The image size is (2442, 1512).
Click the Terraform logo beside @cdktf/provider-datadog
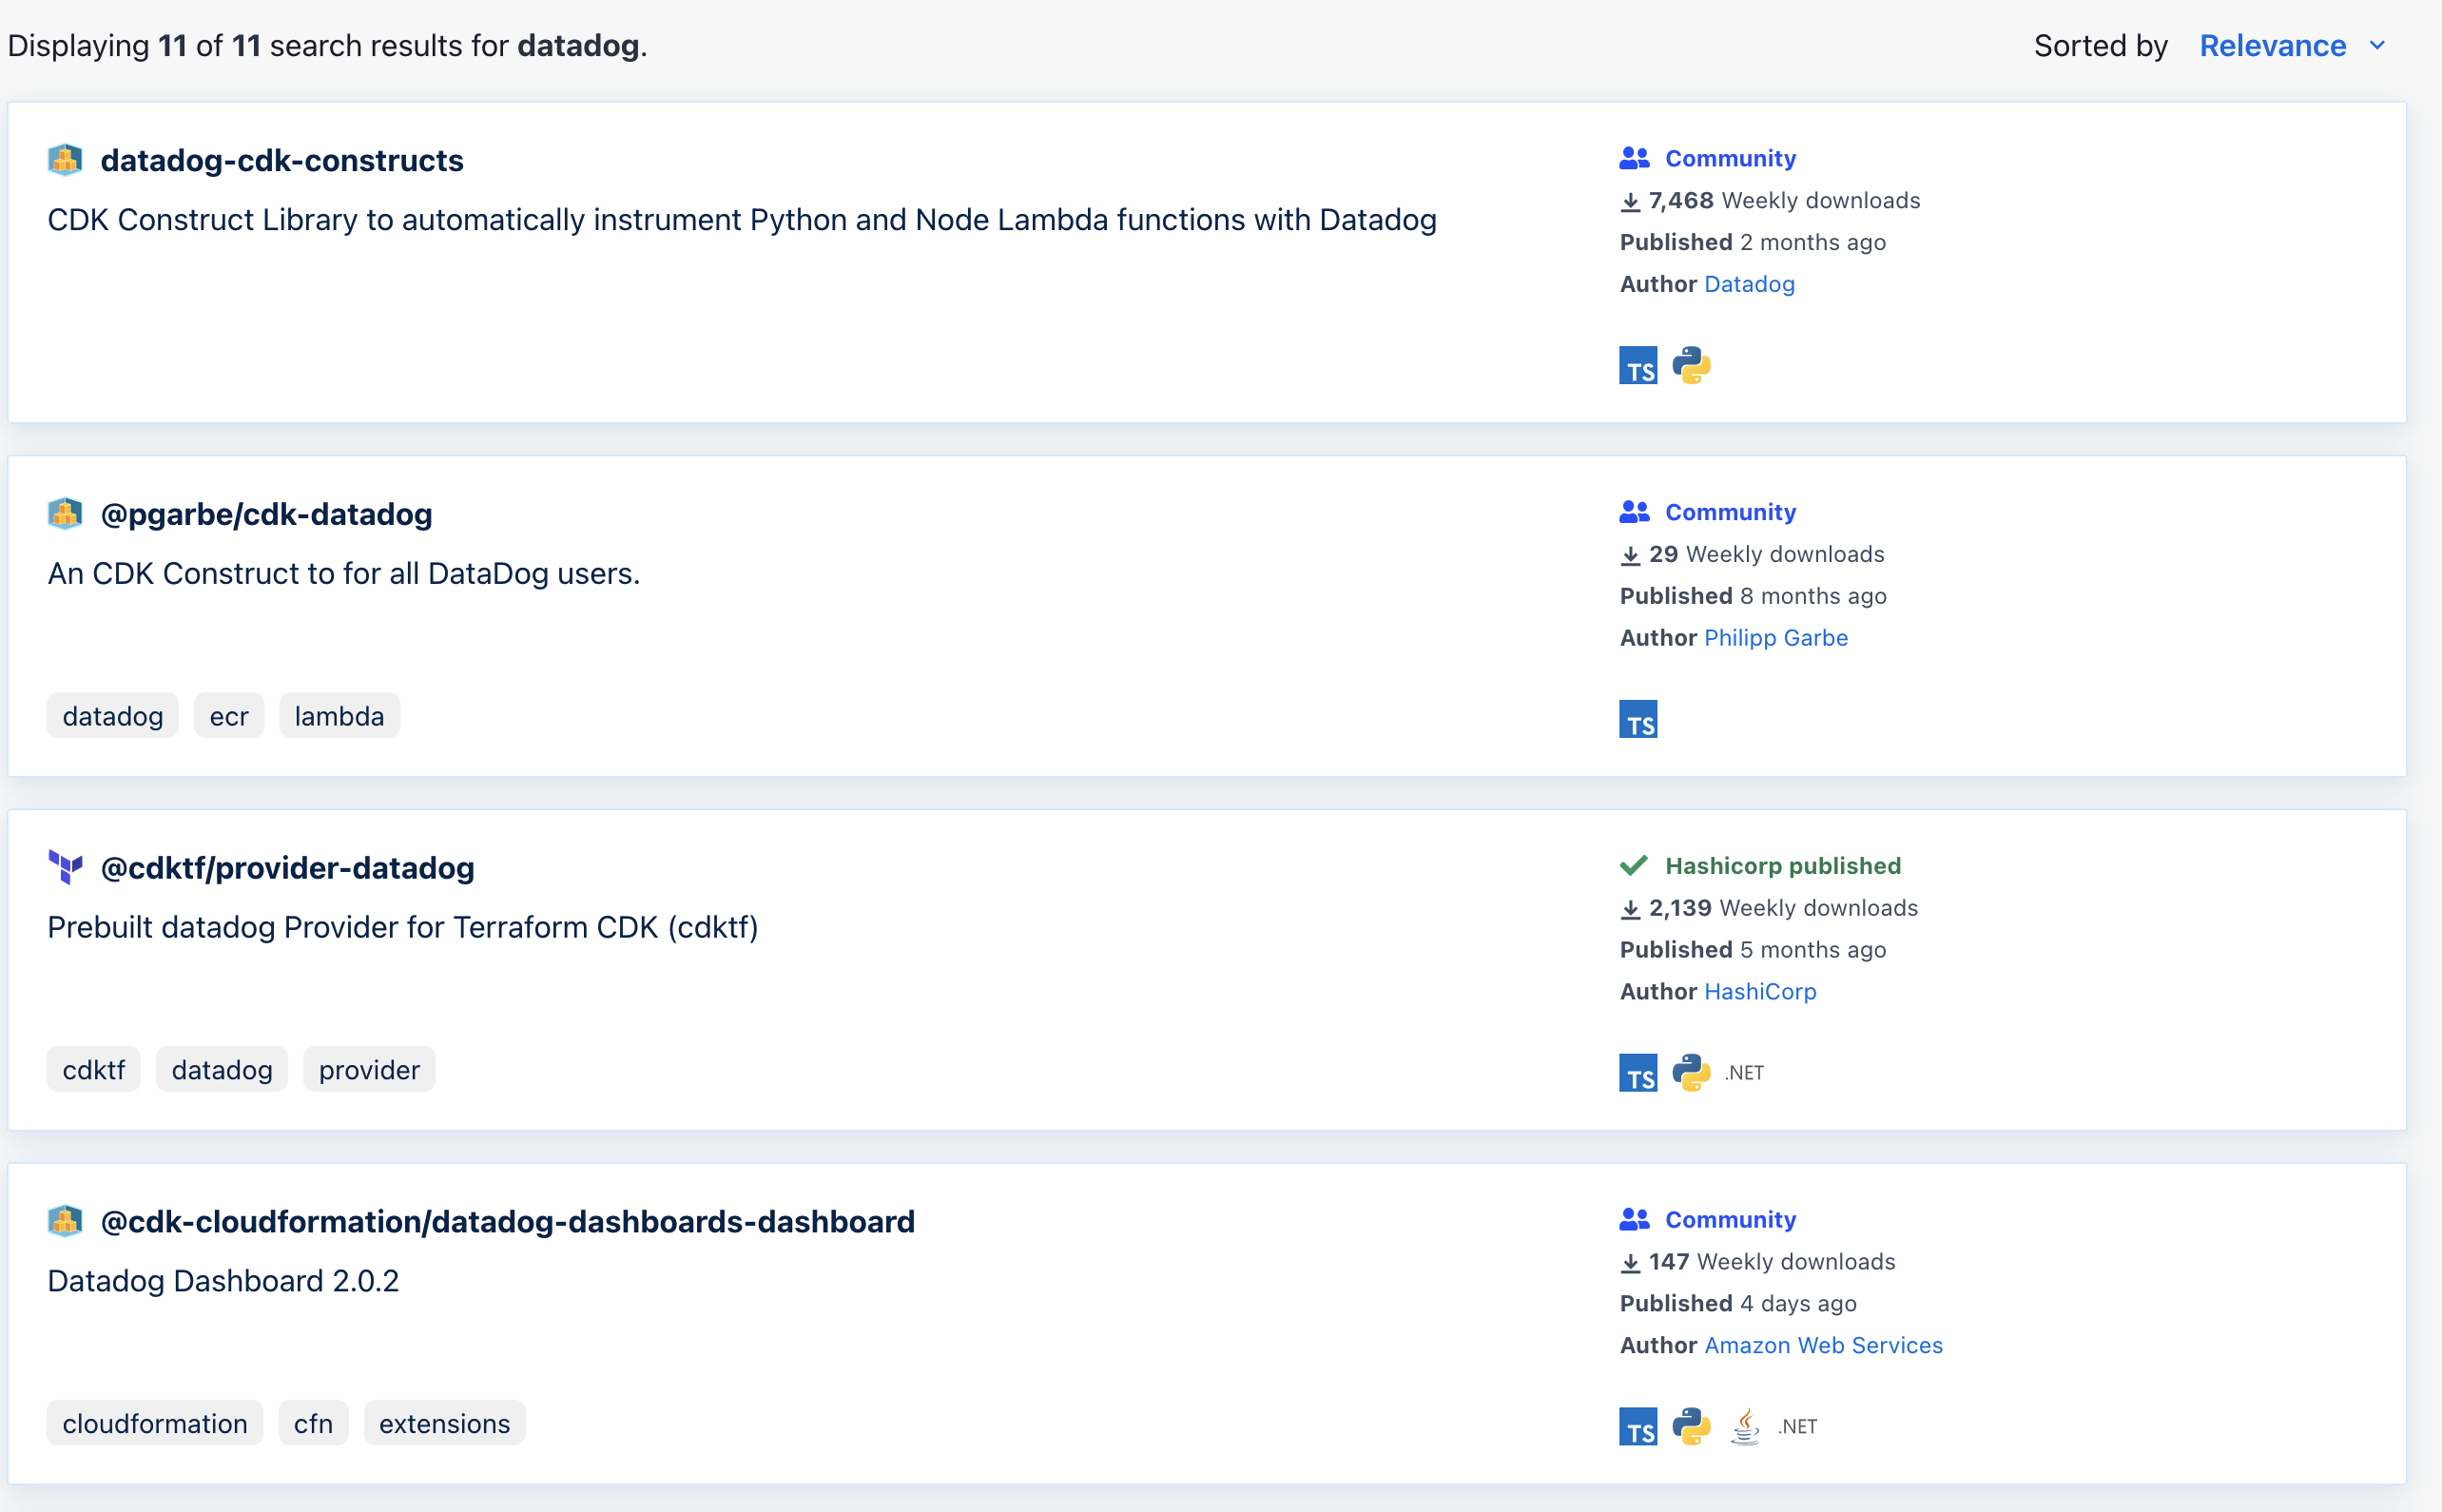pyautogui.click(x=65, y=867)
